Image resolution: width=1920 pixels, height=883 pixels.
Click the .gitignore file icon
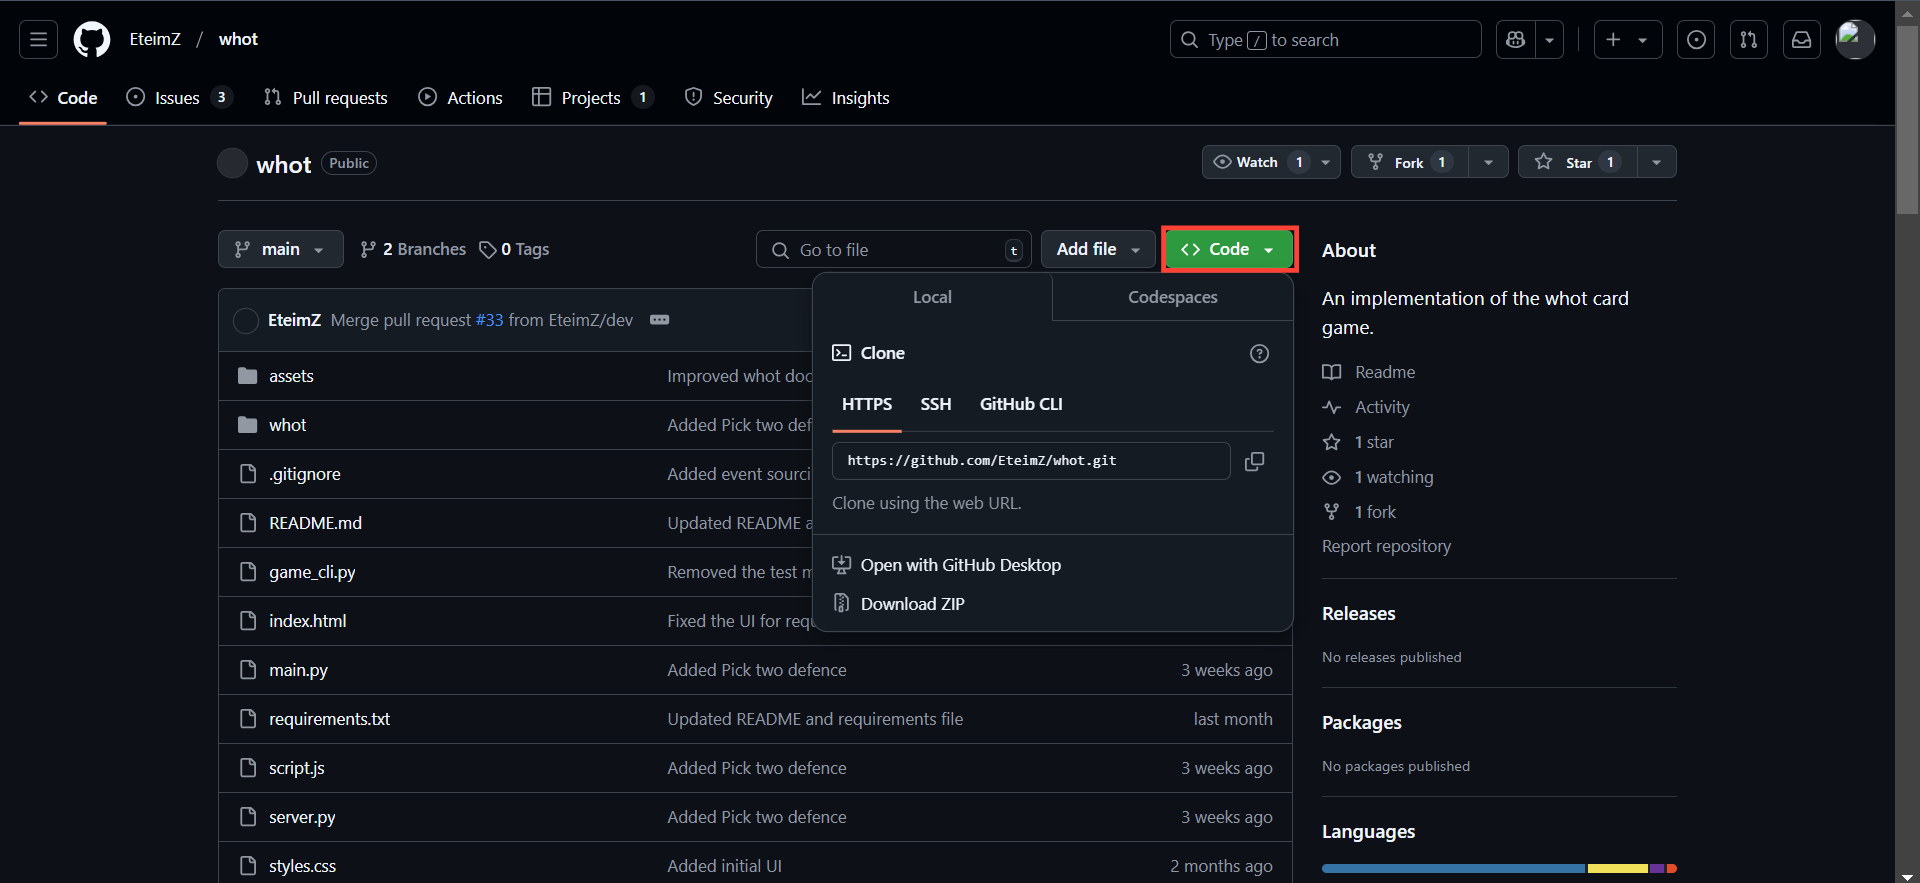(248, 474)
